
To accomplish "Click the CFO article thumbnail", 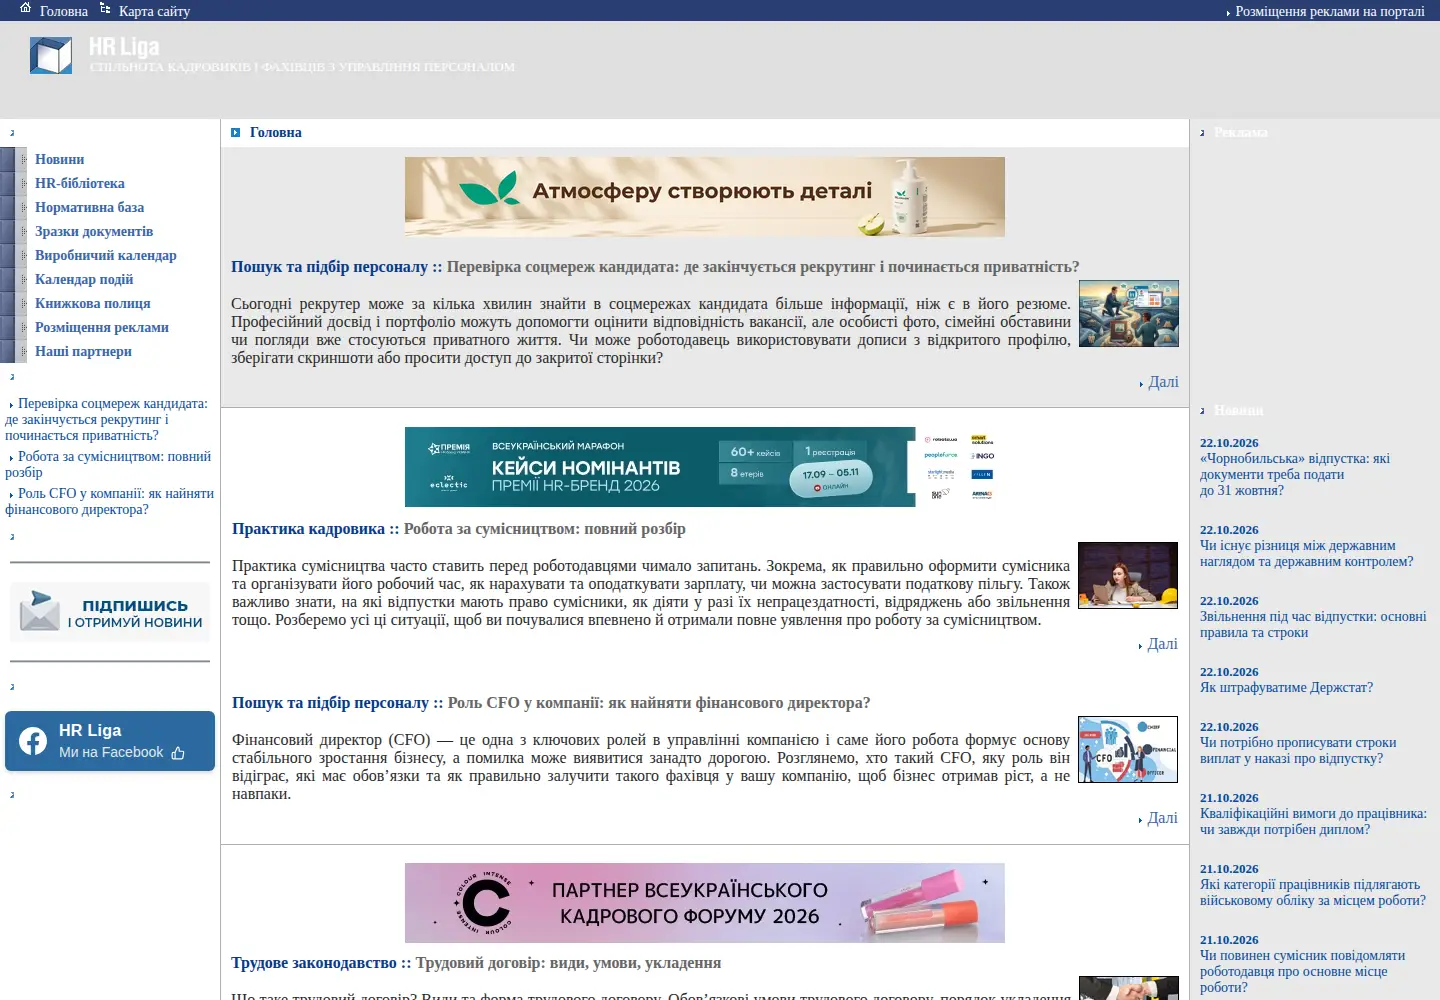I will (x=1128, y=749).
